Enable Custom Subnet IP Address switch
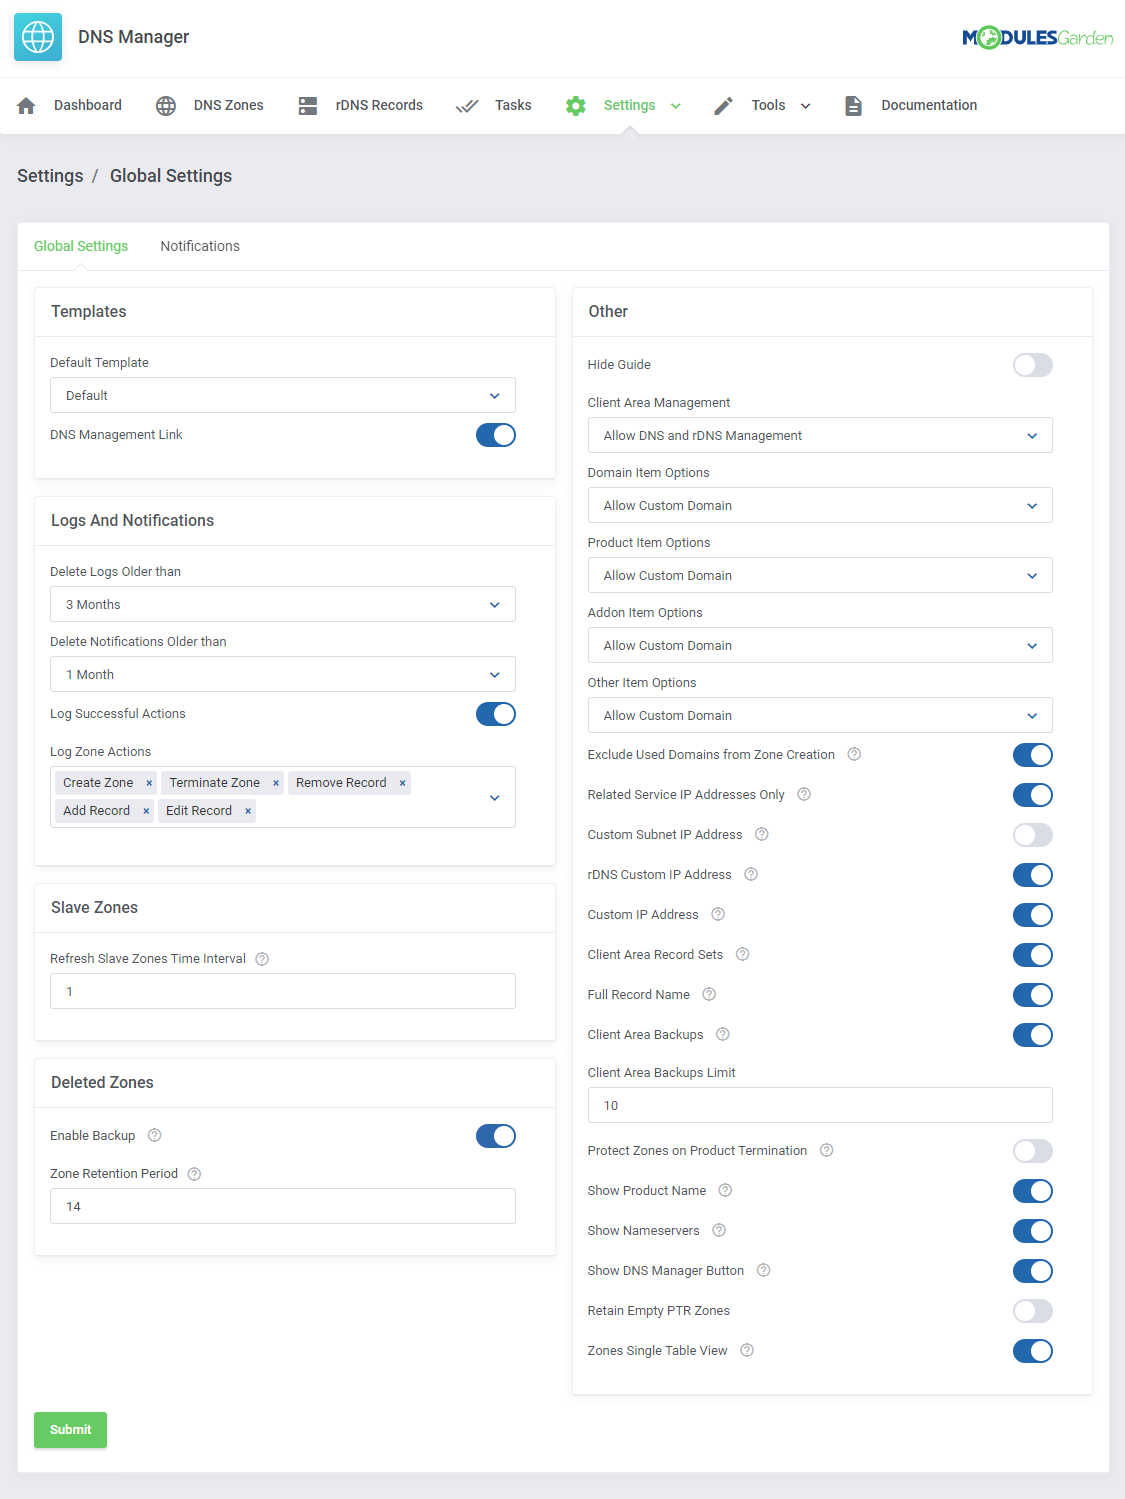The height and width of the screenshot is (1499, 1125). [x=1033, y=835]
